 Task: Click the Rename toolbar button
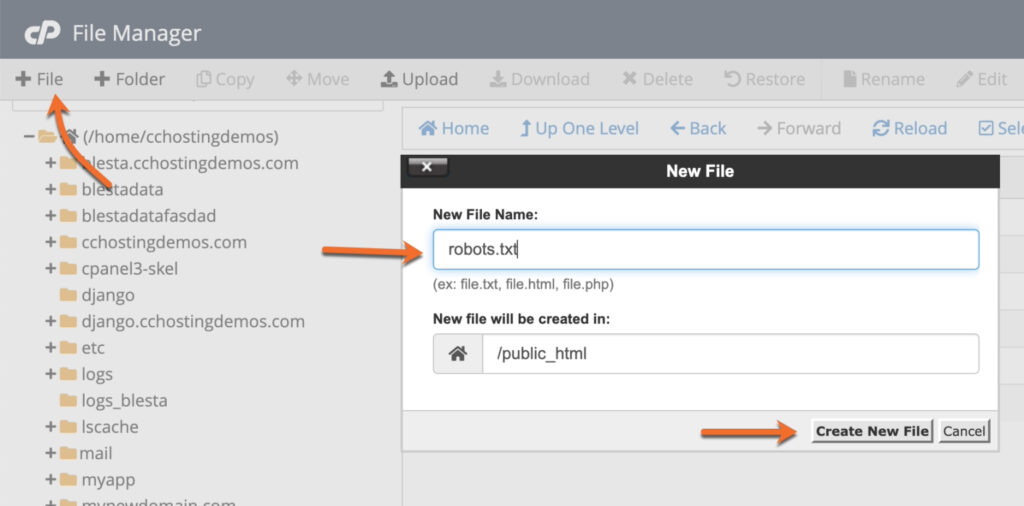884,80
